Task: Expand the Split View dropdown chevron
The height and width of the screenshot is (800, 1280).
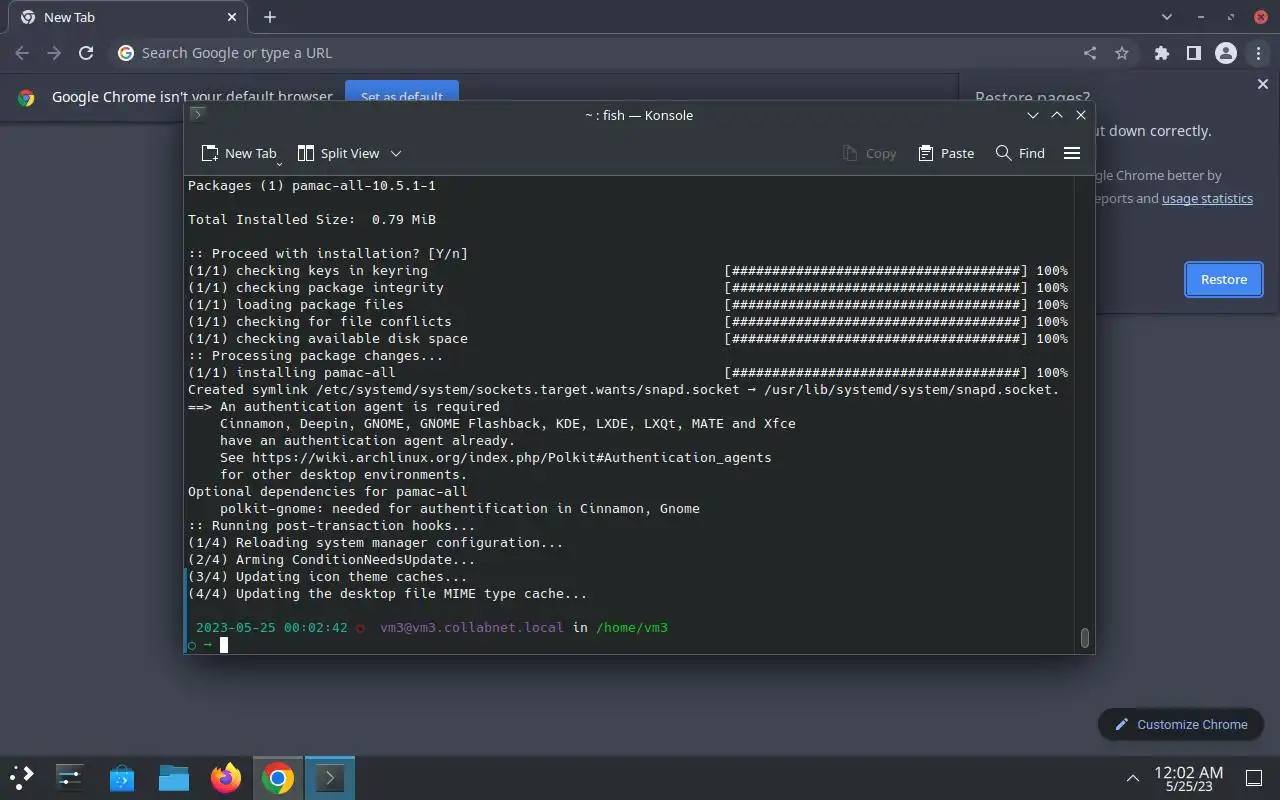Action: tap(396, 153)
